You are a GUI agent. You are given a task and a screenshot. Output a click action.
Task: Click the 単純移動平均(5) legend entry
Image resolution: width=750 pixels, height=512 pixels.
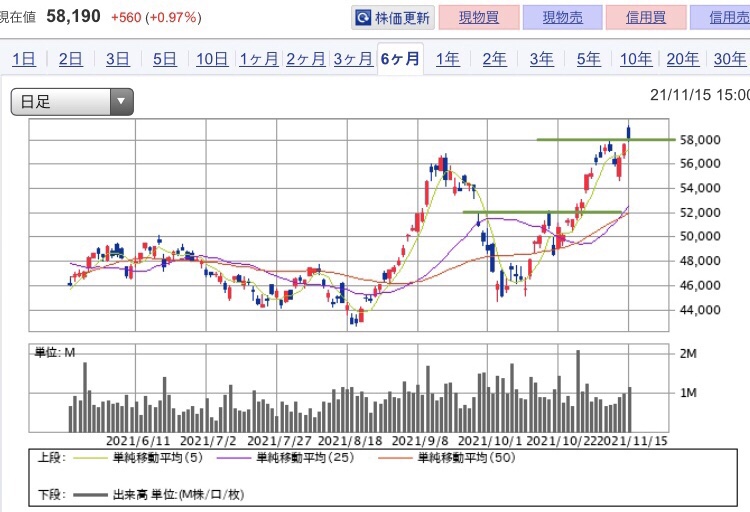pyautogui.click(x=138, y=458)
